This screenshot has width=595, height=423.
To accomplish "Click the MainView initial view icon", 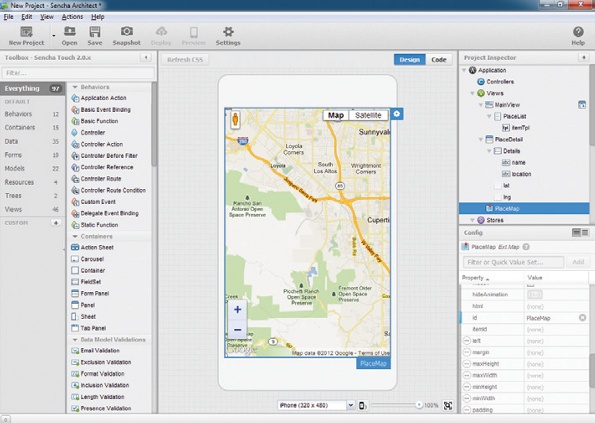I will (582, 105).
